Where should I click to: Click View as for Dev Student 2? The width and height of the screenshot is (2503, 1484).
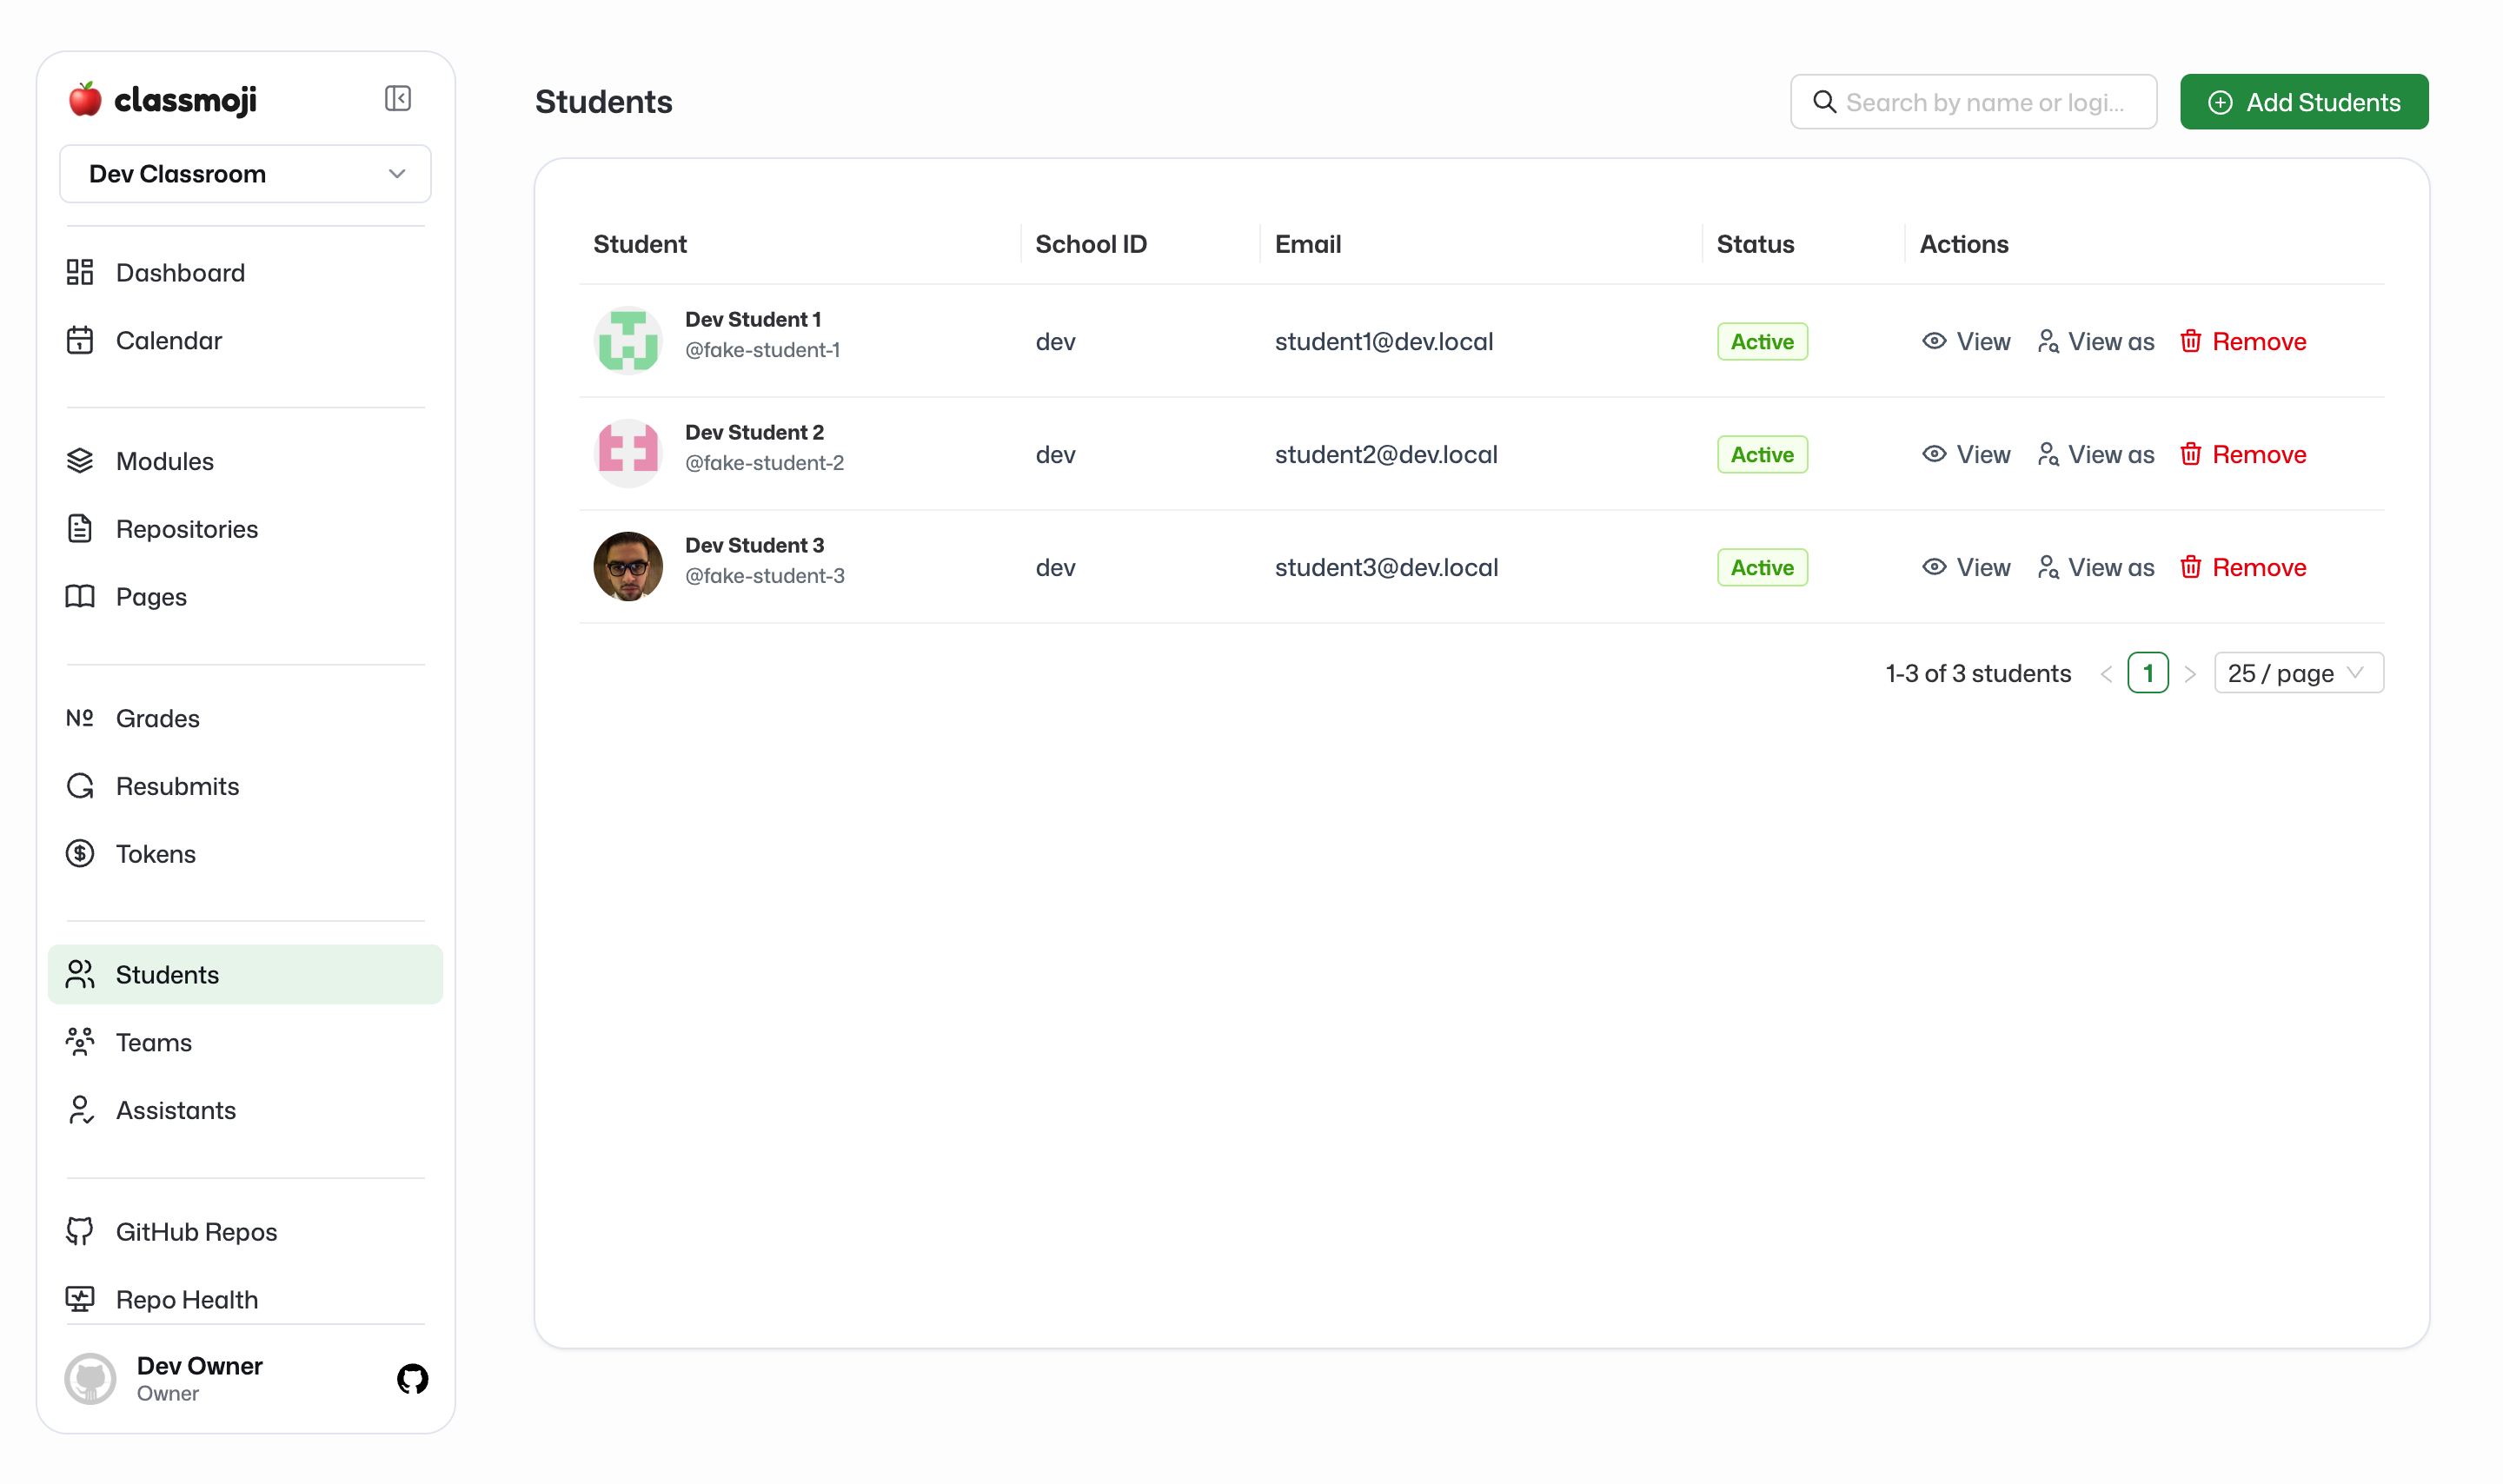tap(2096, 455)
